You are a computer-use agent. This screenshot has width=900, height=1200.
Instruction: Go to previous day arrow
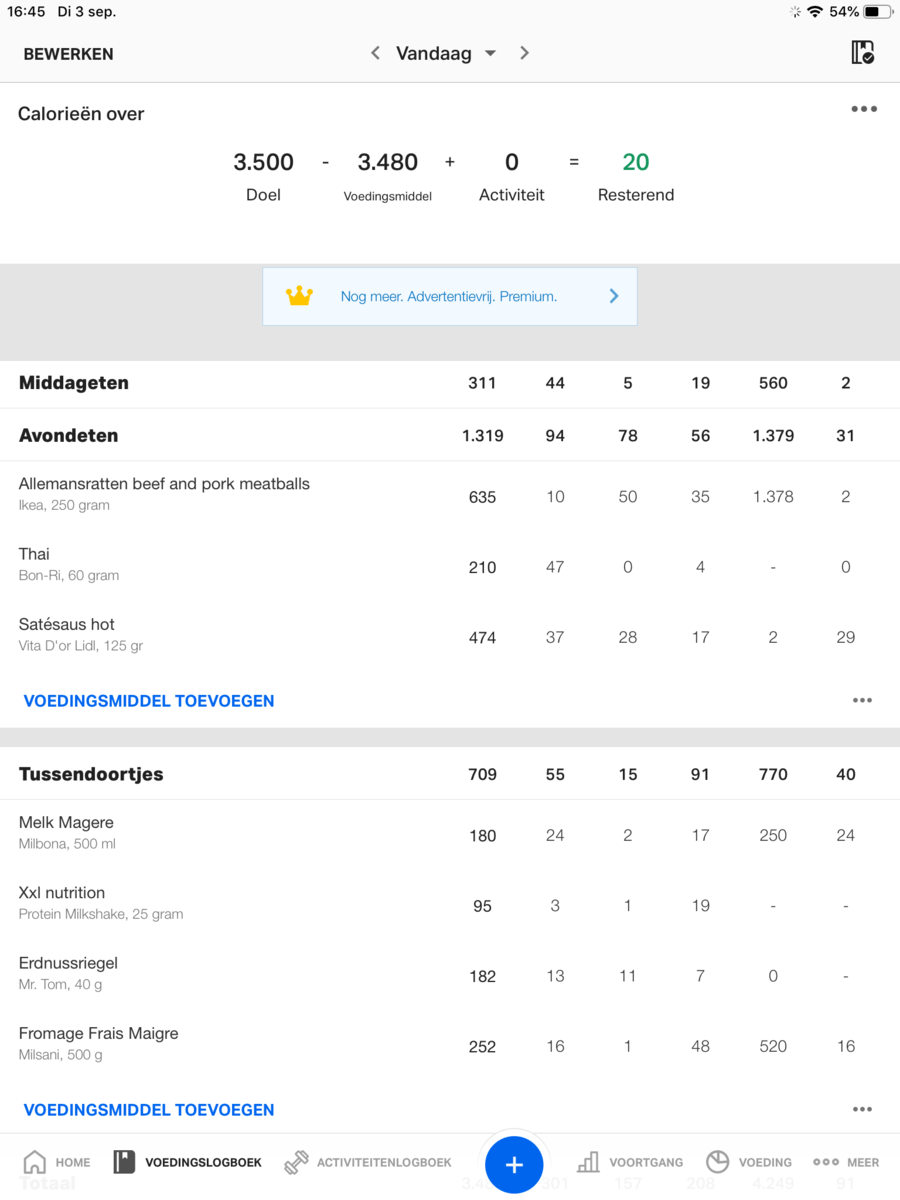point(375,54)
